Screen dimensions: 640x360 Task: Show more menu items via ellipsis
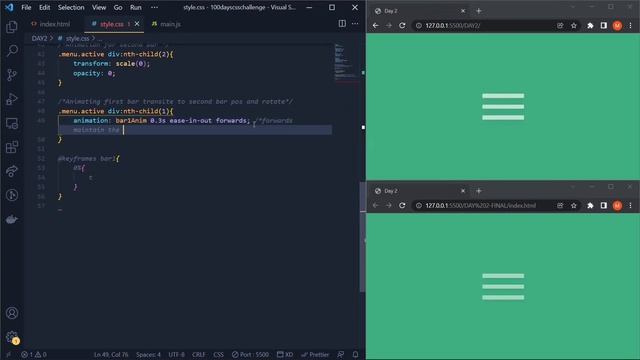click(x=154, y=7)
